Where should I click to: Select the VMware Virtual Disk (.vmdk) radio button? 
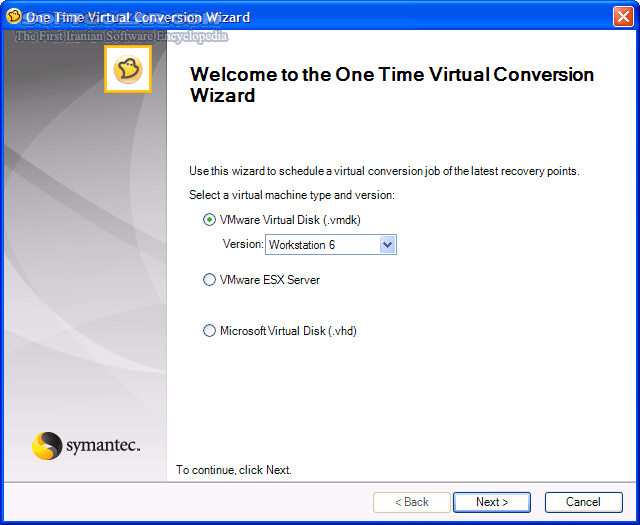tap(209, 220)
